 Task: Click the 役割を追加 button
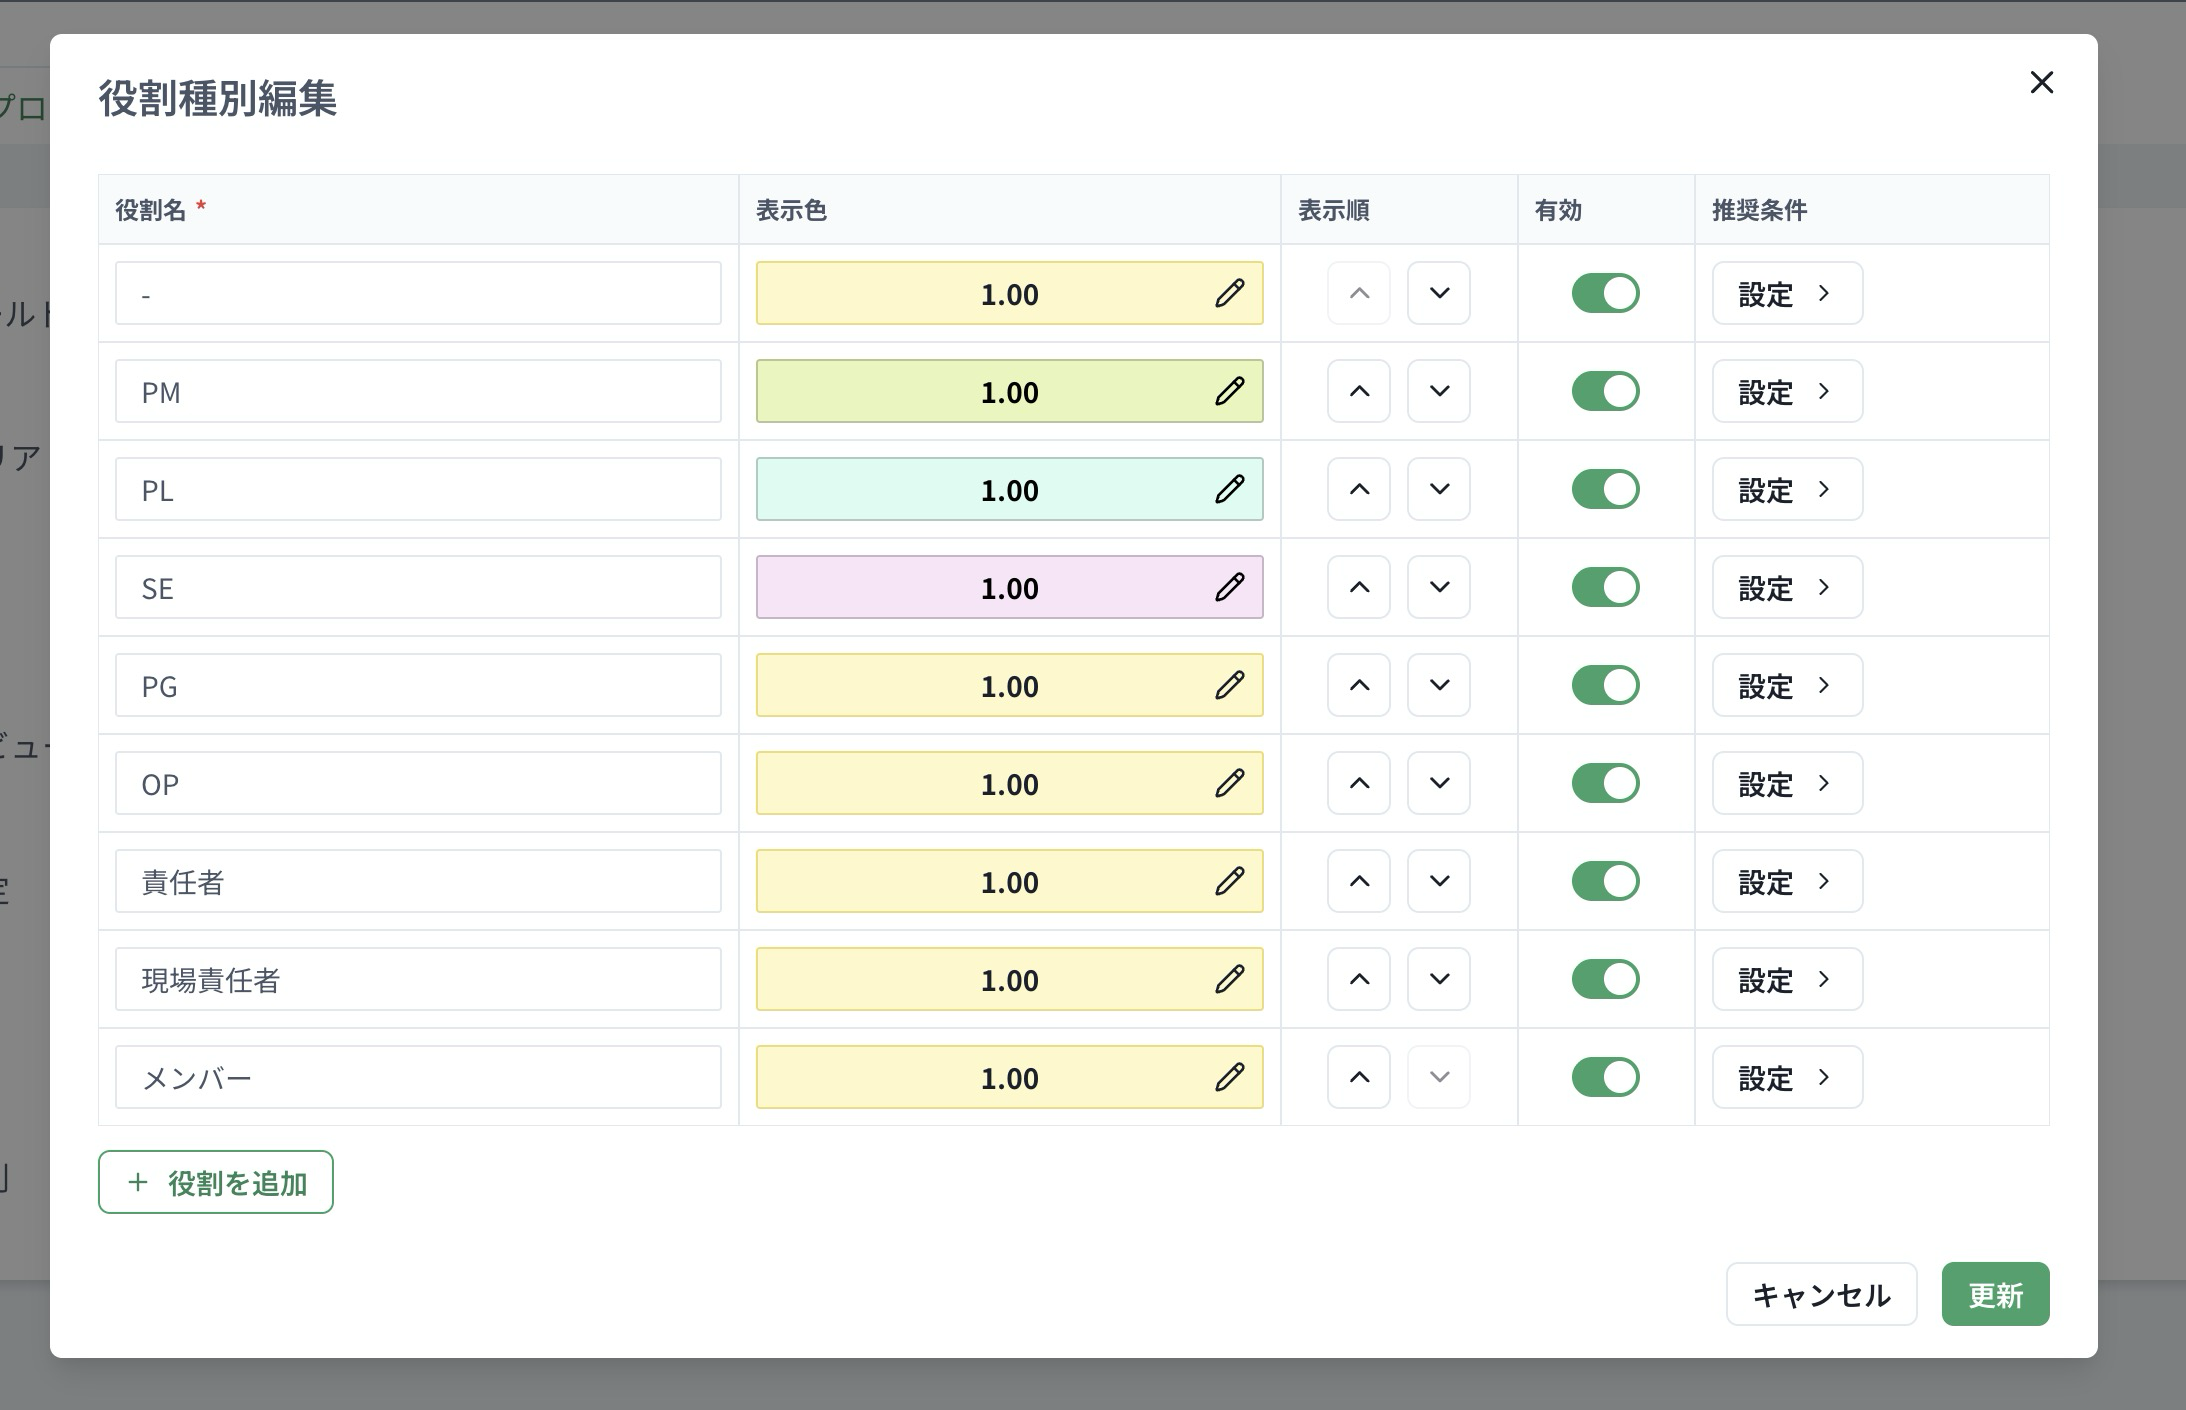[216, 1182]
